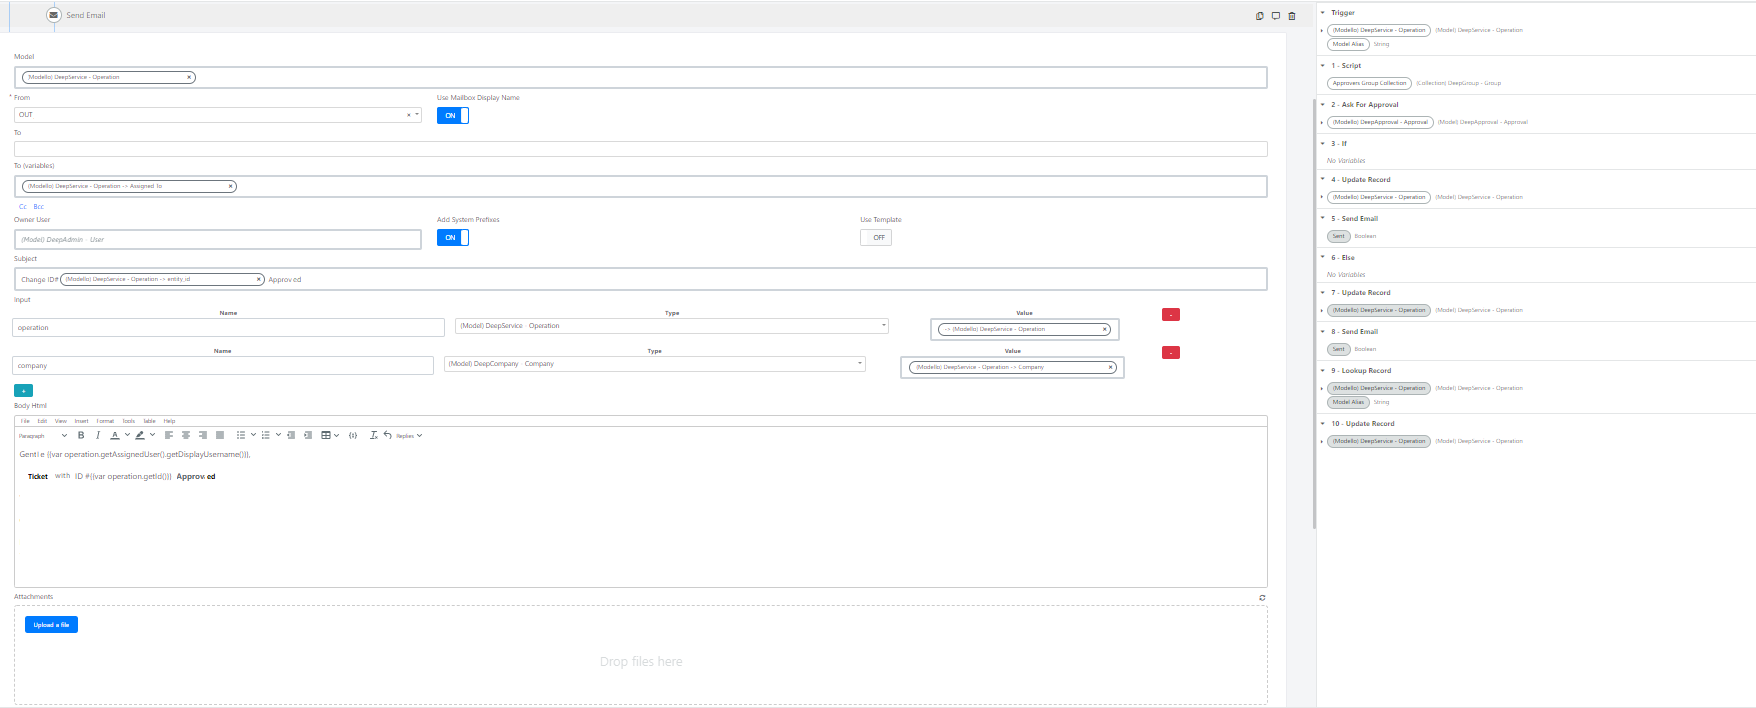Viewport: 1756px width, 708px height.
Task: Toggle italic formatting in body editor
Action: pyautogui.click(x=98, y=435)
